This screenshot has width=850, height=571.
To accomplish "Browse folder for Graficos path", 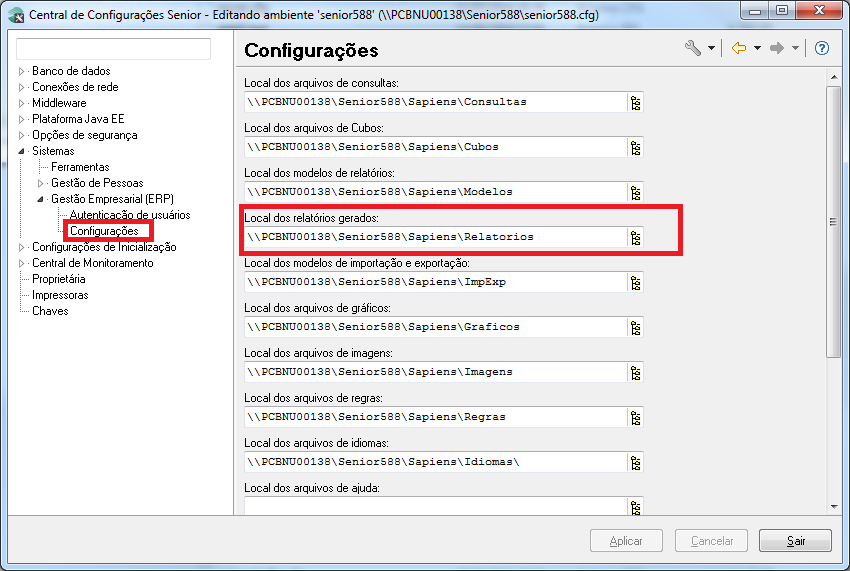I will pos(635,328).
